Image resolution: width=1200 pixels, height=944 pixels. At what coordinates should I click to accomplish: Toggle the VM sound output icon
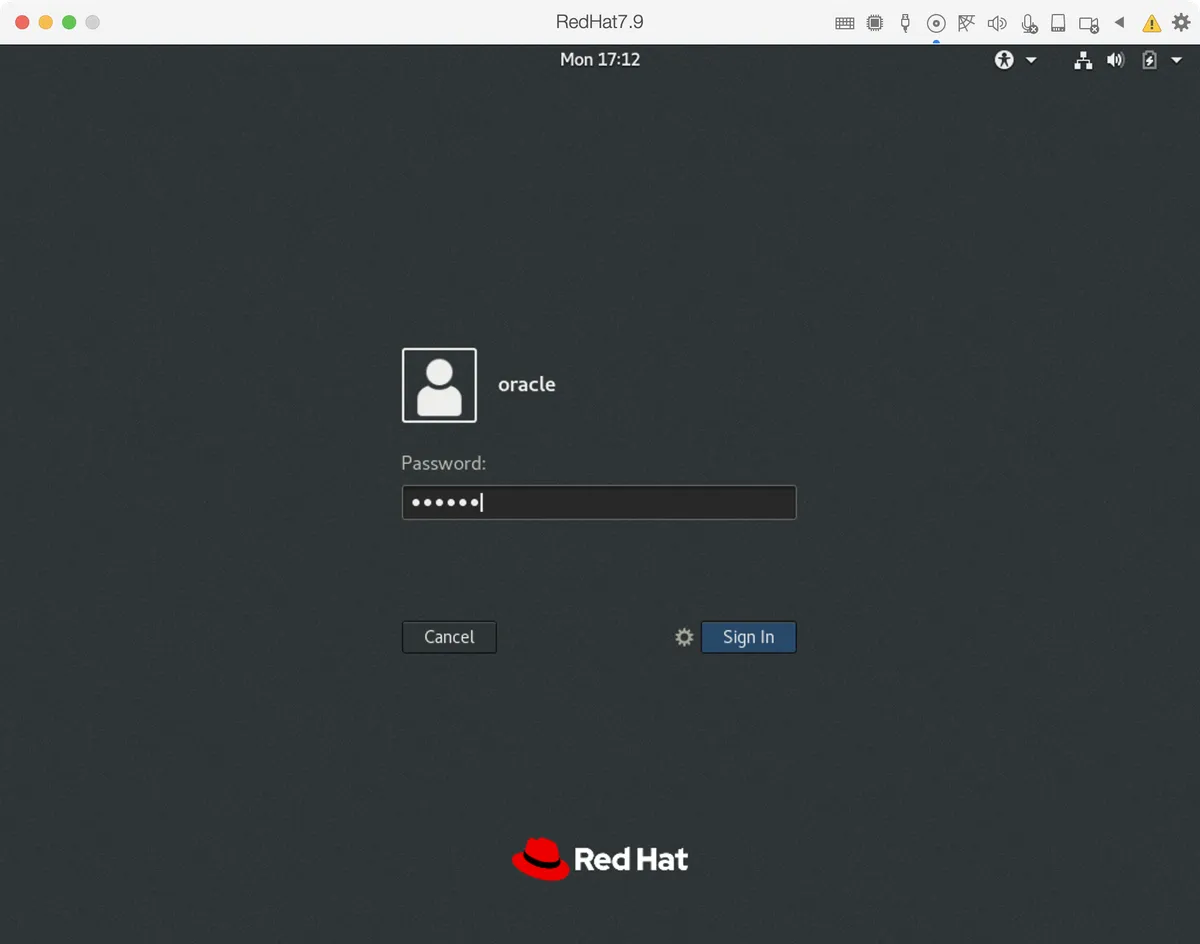(x=997, y=22)
